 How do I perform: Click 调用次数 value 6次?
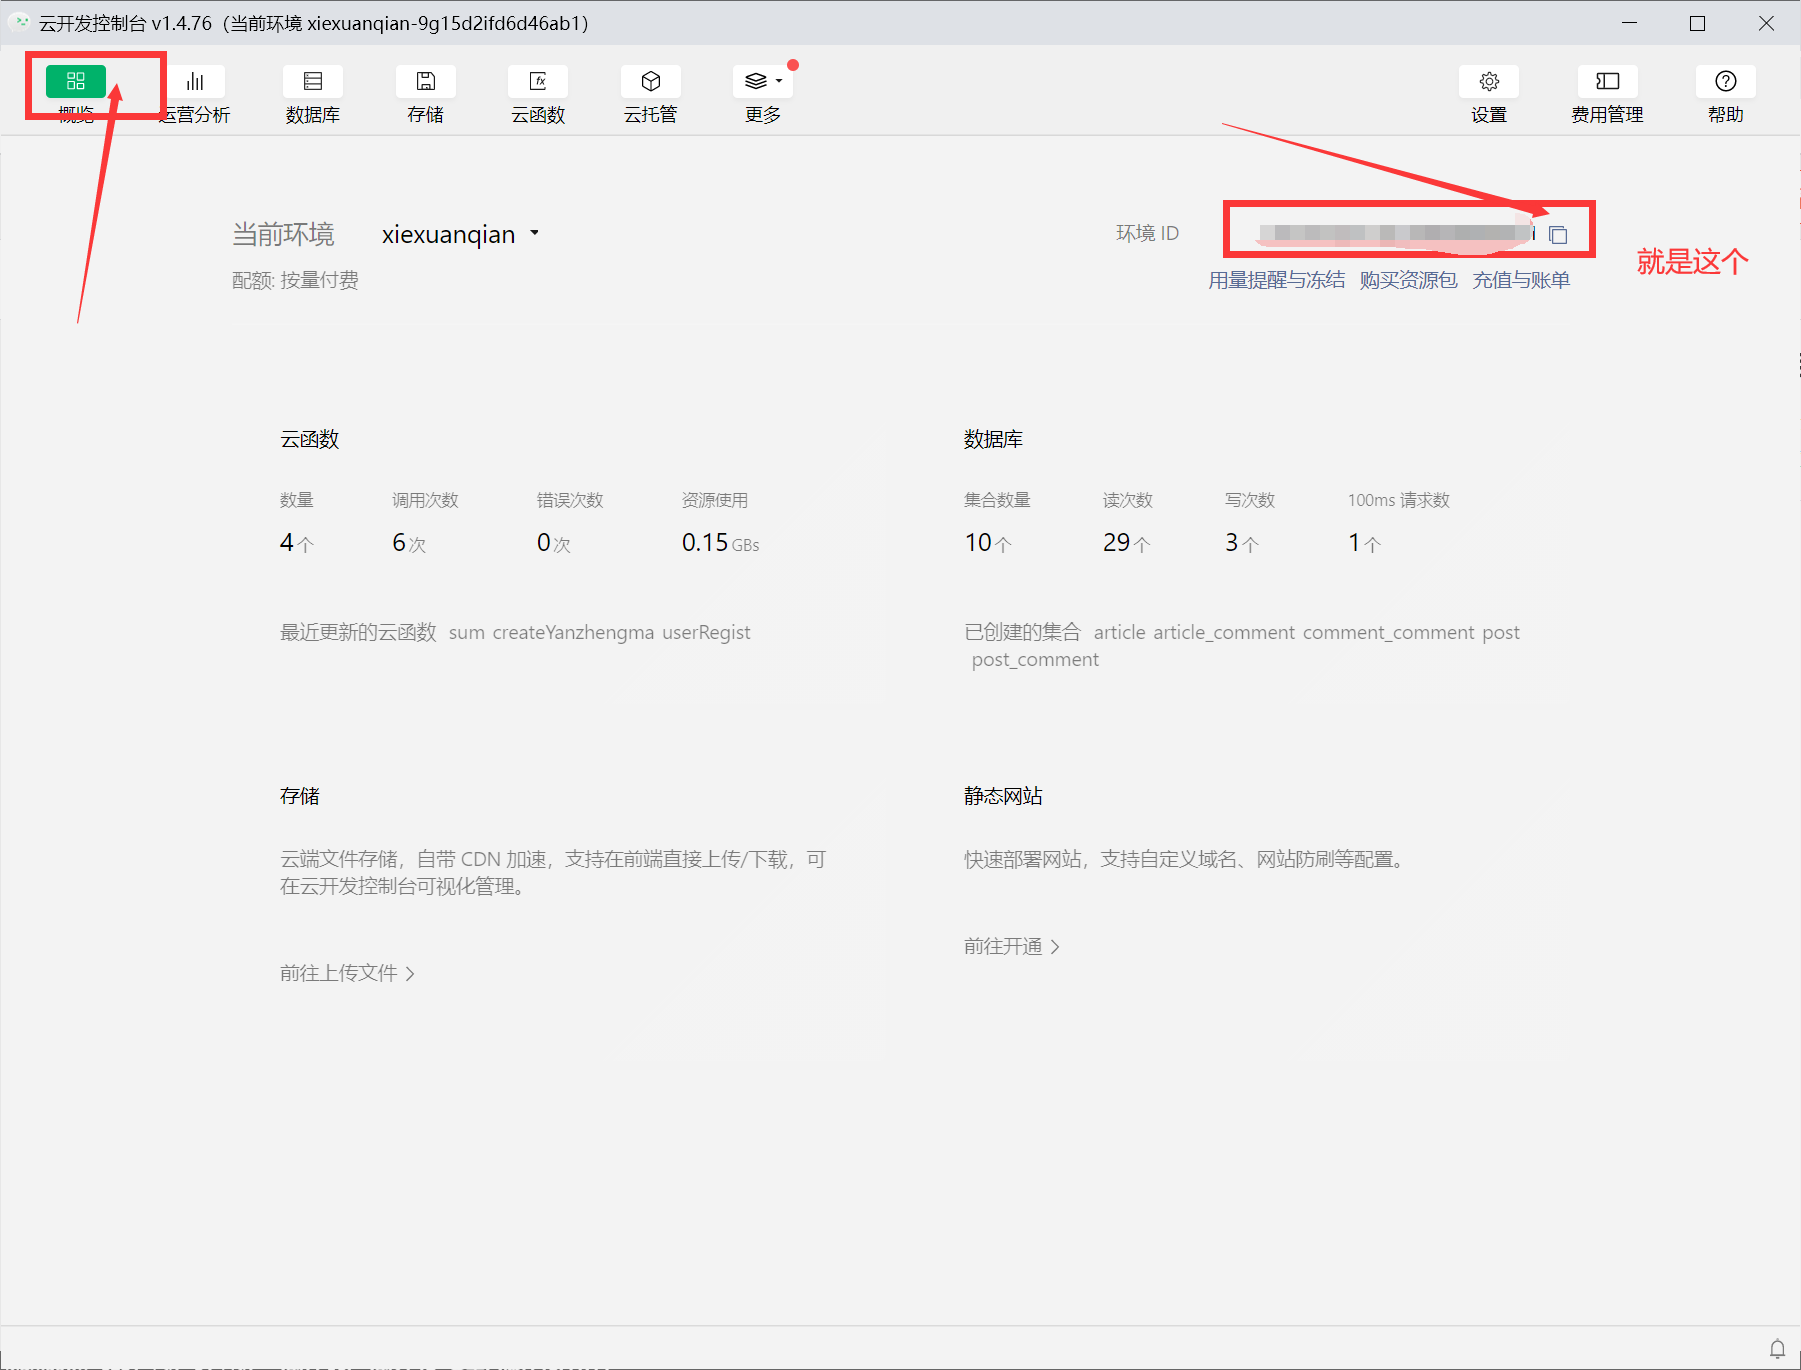pos(409,543)
